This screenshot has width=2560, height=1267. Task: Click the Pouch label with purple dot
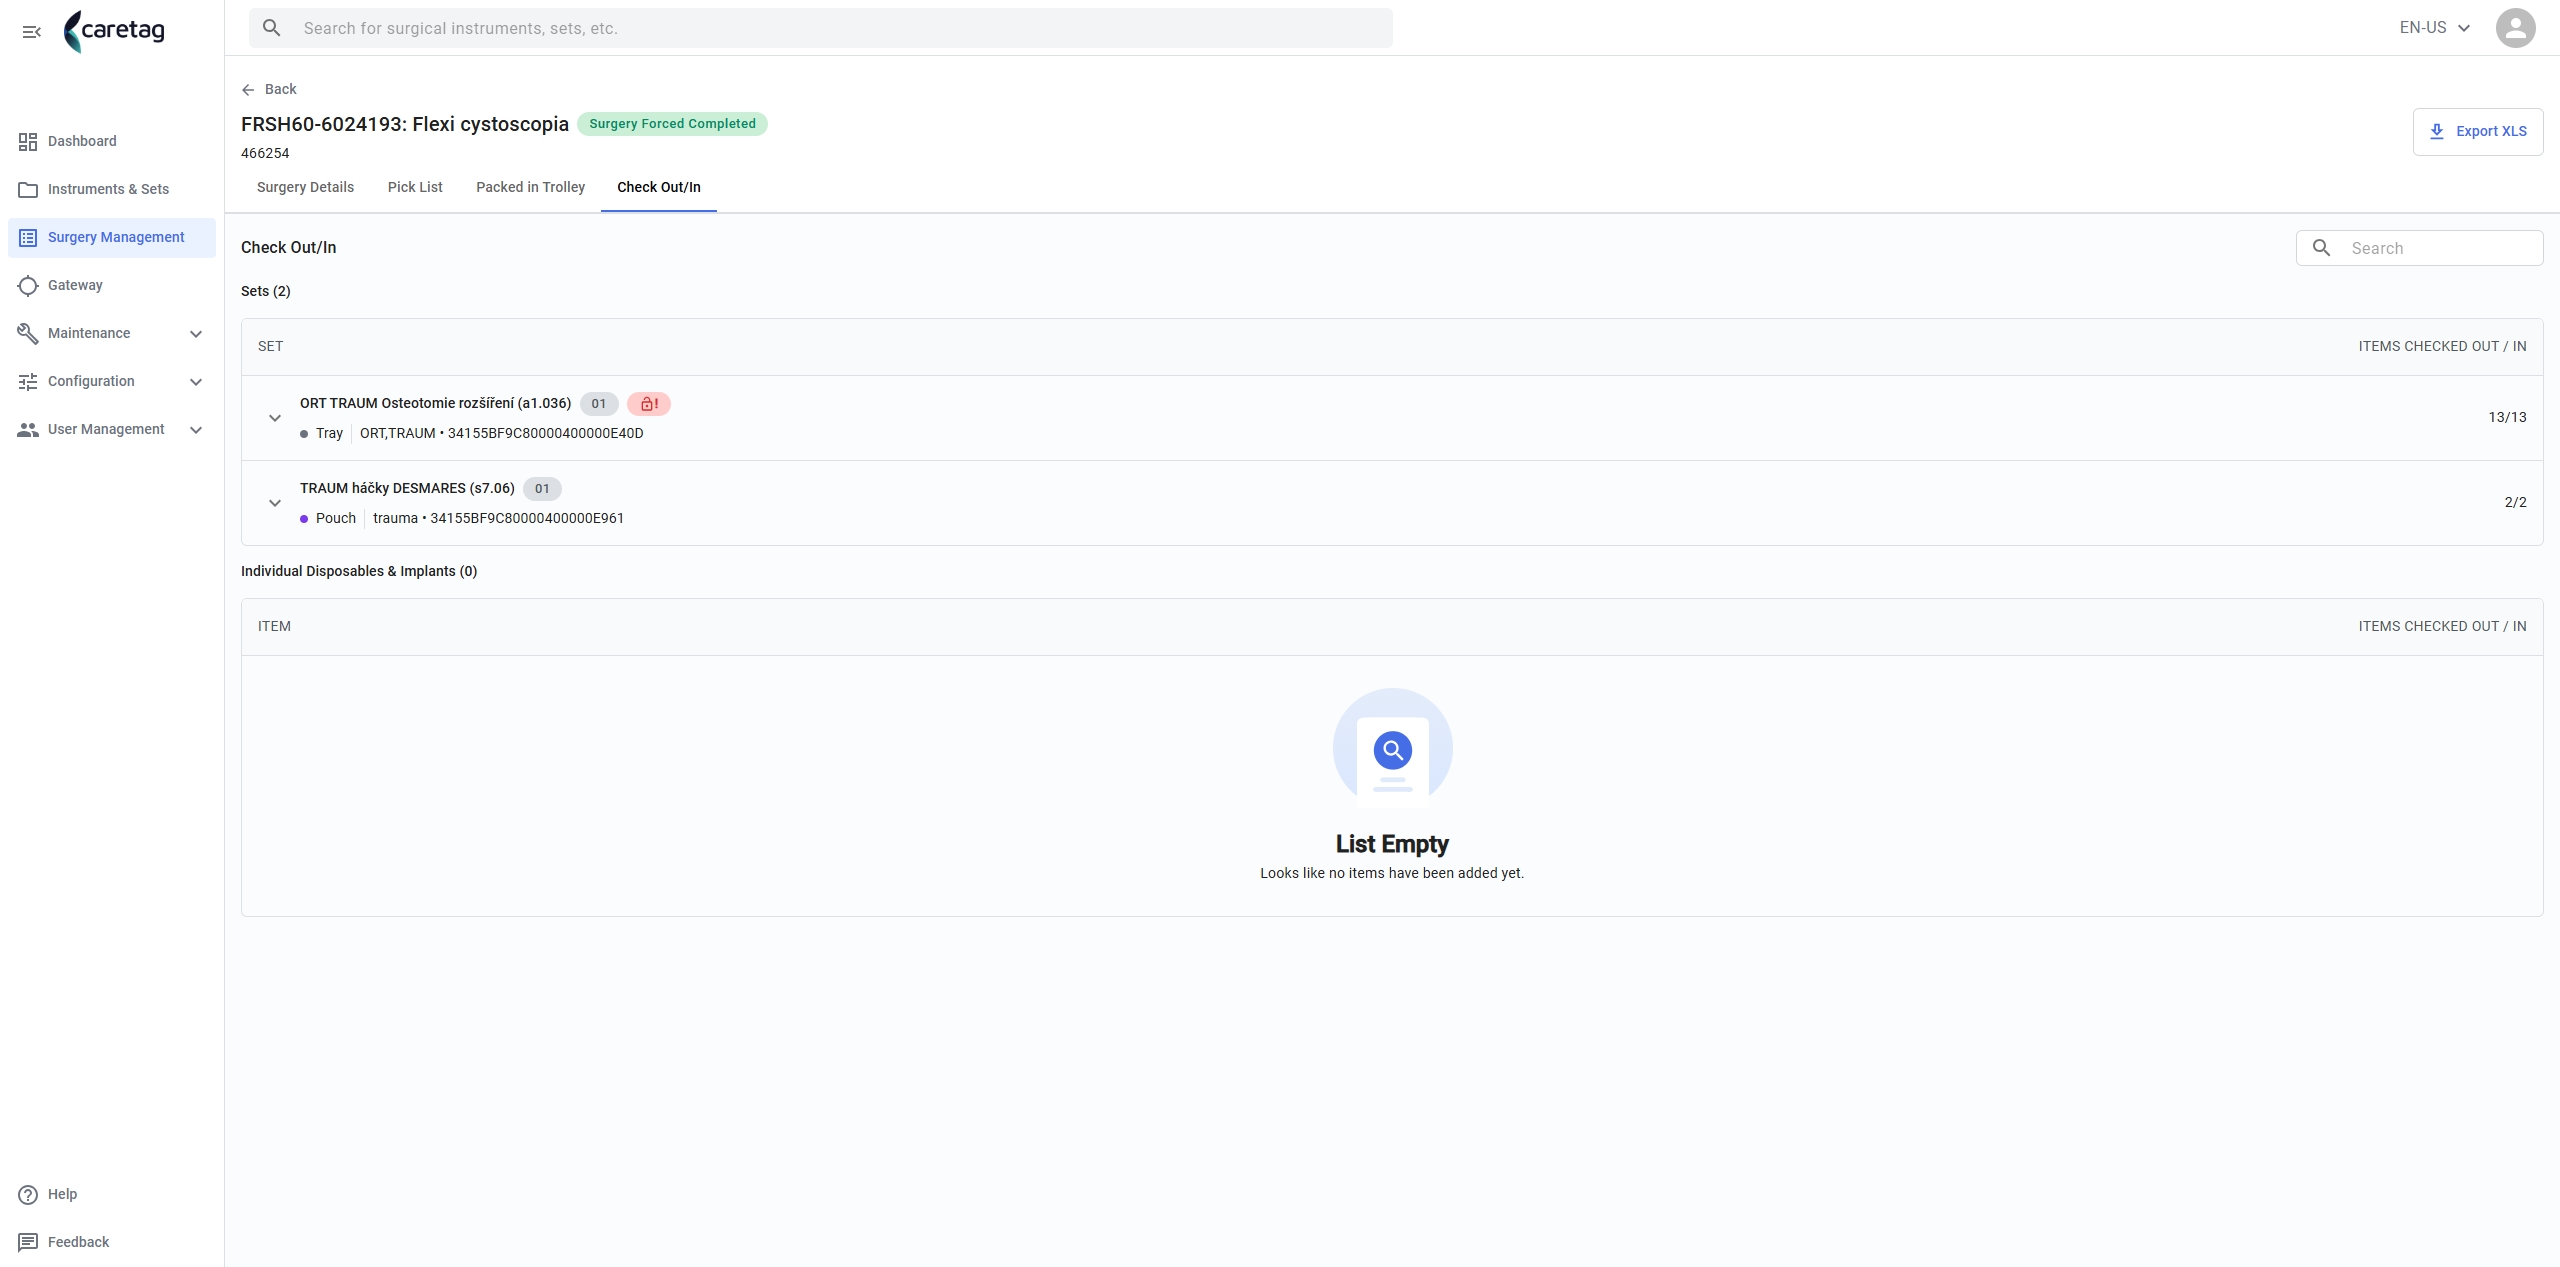point(328,518)
